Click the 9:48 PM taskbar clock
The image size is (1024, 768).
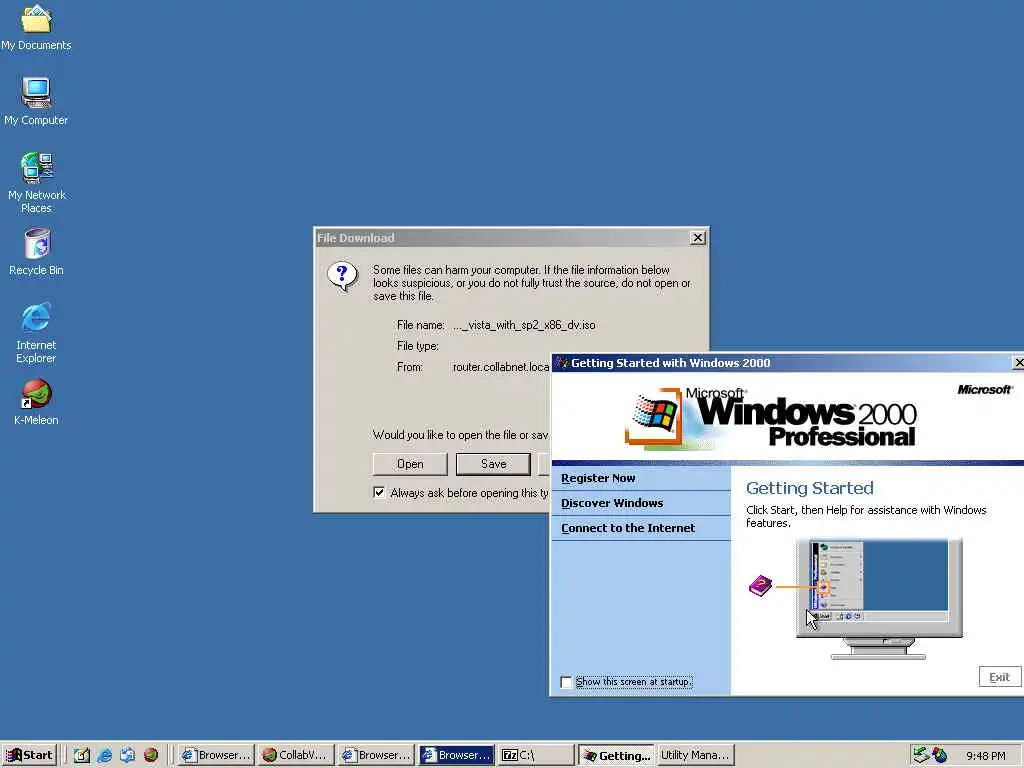tap(986, 756)
